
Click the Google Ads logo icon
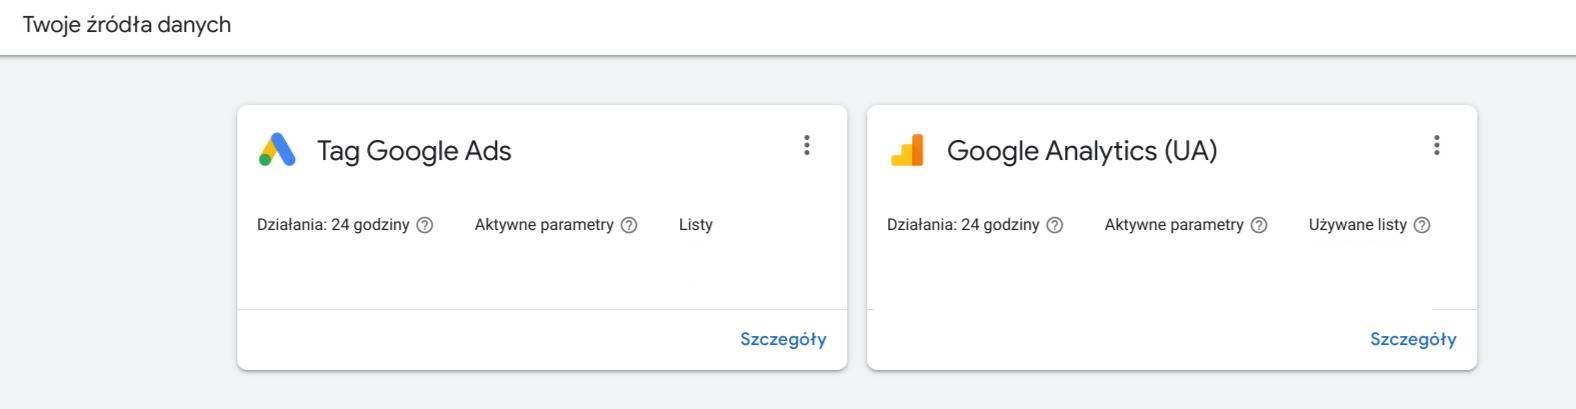tap(277, 150)
